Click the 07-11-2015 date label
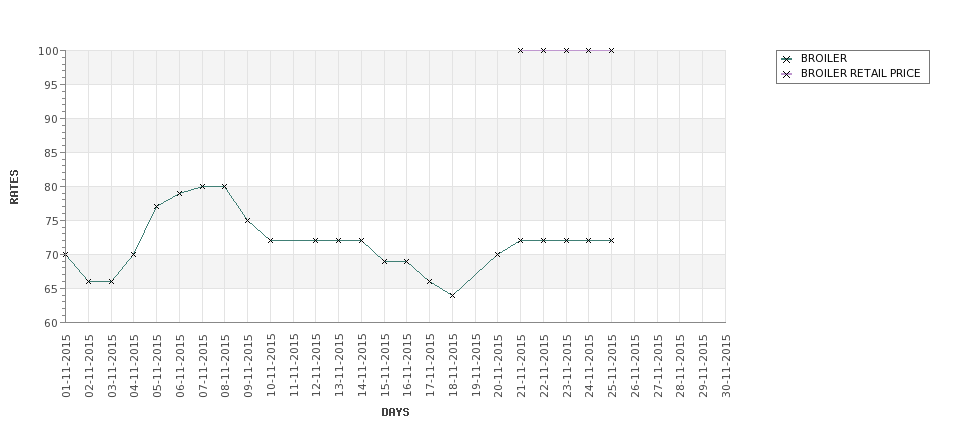 pyautogui.click(x=203, y=366)
